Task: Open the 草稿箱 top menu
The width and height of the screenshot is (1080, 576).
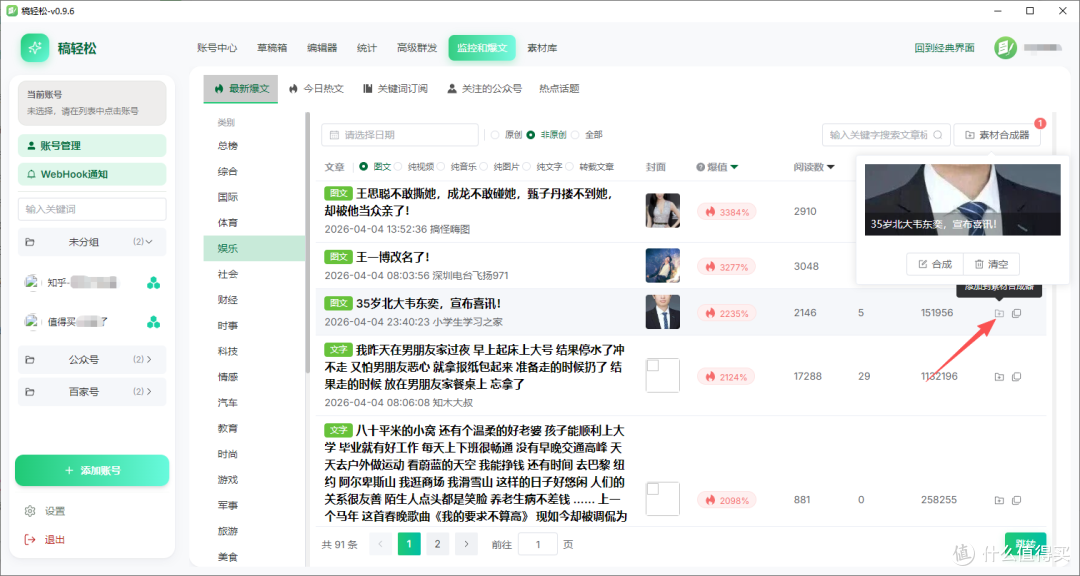Action: 272,48
